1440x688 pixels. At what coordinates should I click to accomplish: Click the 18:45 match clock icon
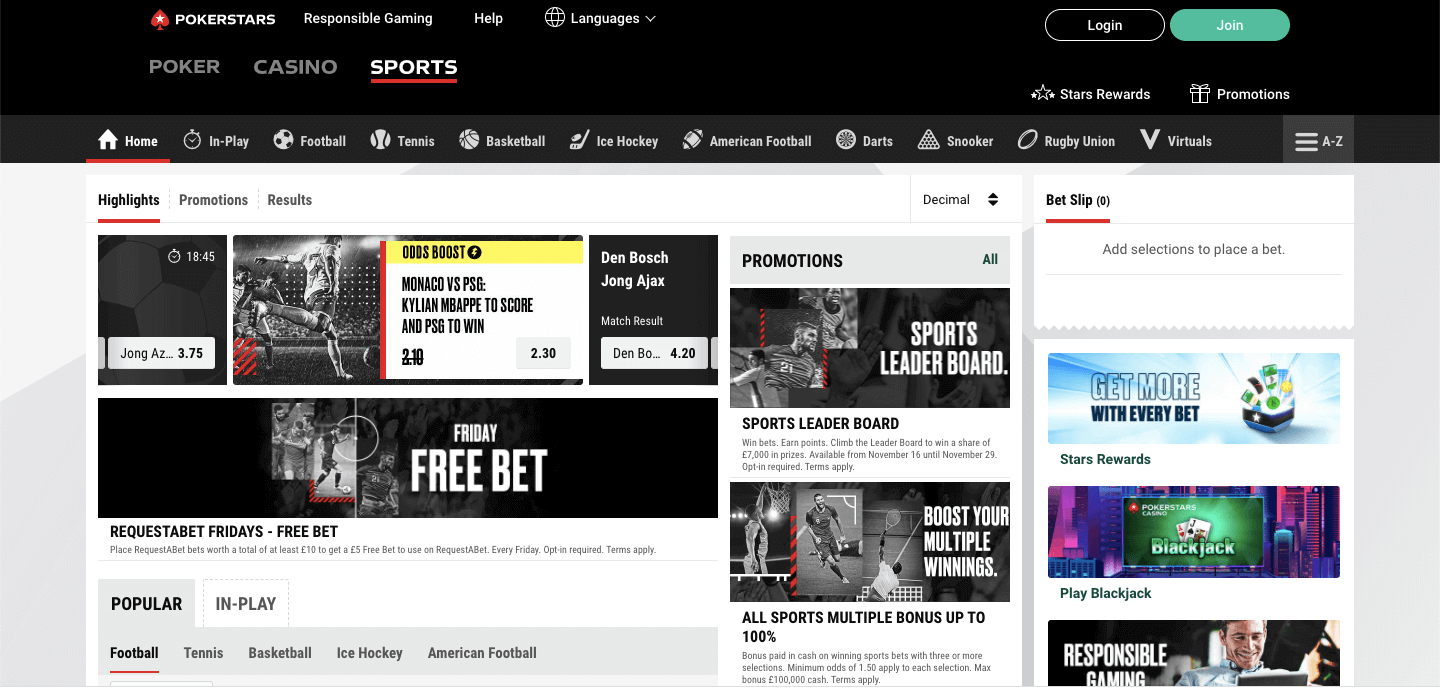click(x=174, y=257)
